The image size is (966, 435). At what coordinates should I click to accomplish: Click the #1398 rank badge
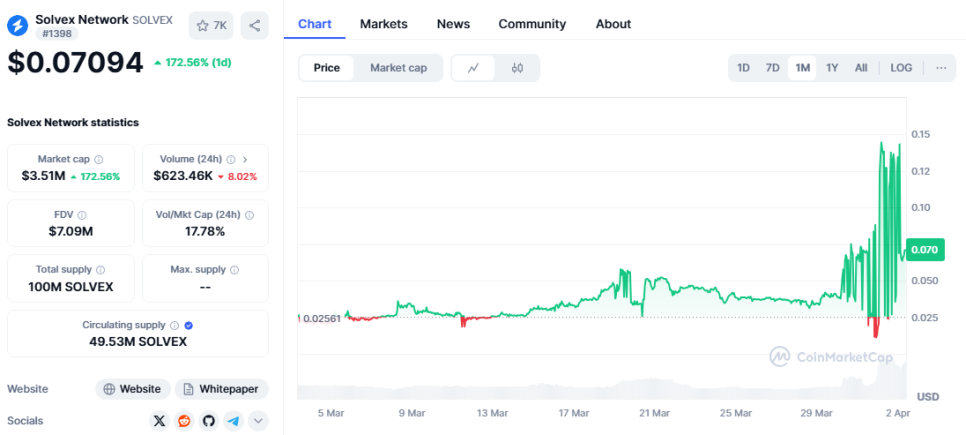pyautogui.click(x=57, y=34)
